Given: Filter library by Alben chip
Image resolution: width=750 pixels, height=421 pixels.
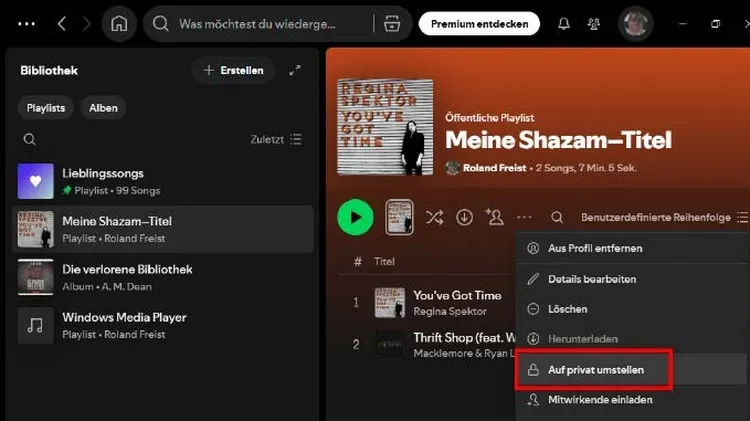Looking at the screenshot, I should (103, 108).
